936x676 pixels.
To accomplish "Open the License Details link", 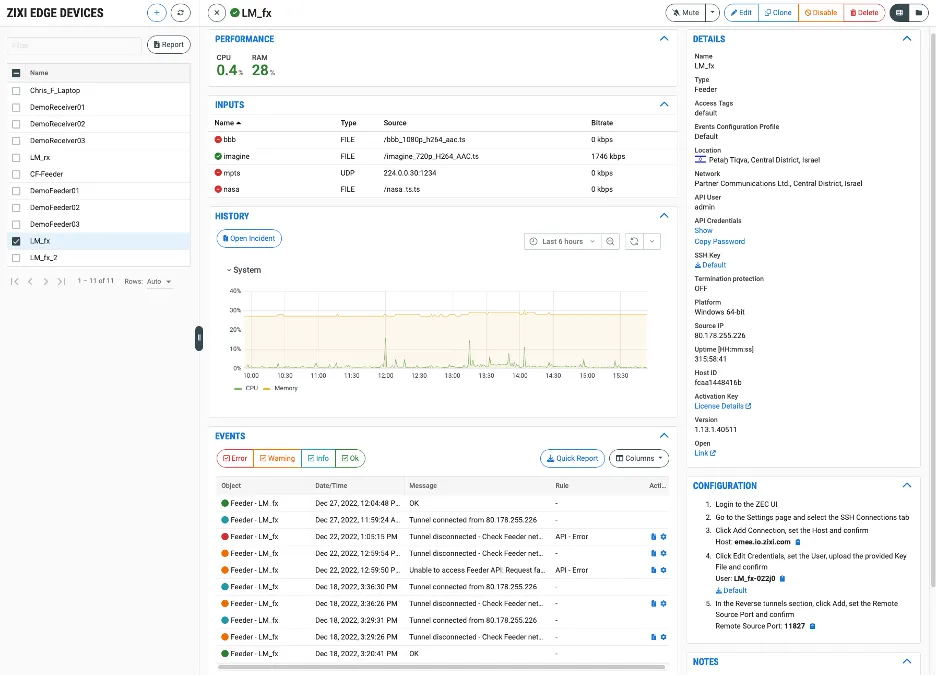I will pos(722,406).
